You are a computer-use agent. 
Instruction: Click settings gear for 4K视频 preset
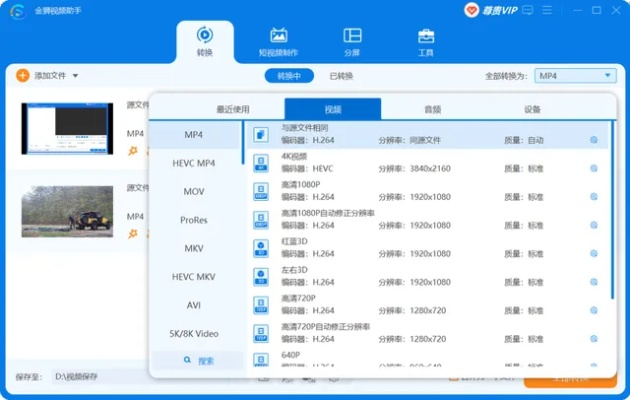coord(594,169)
